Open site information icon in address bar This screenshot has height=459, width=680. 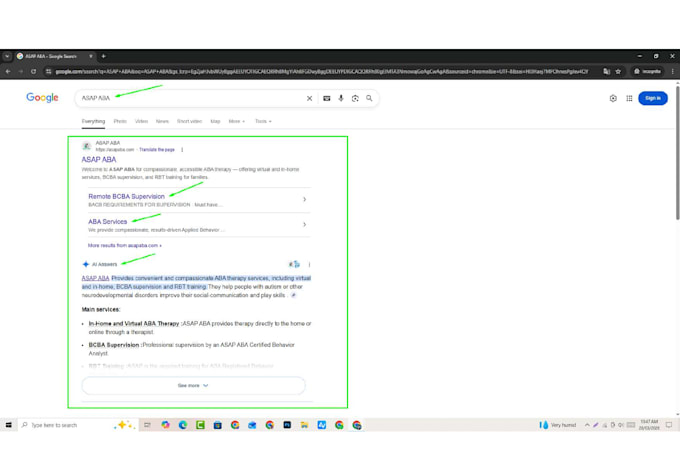click(x=48, y=71)
